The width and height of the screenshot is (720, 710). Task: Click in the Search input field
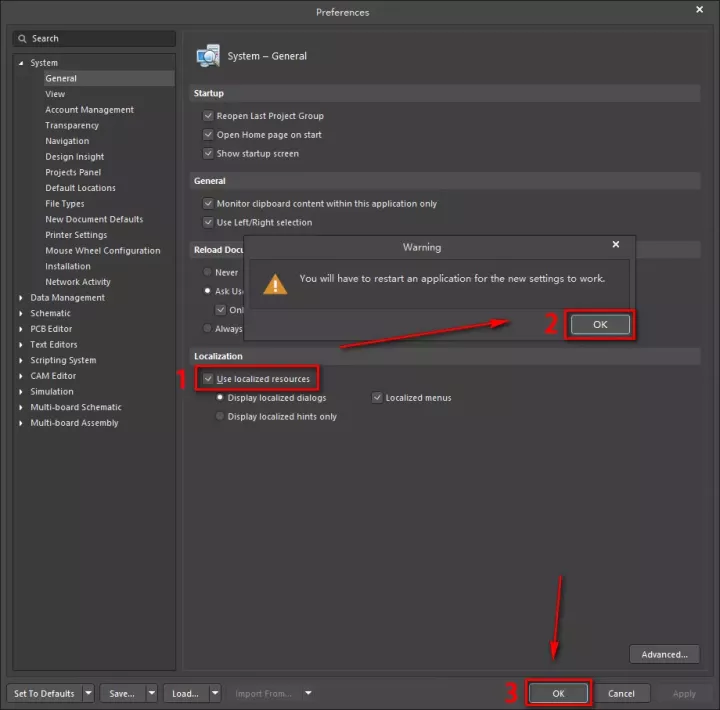[100, 39]
